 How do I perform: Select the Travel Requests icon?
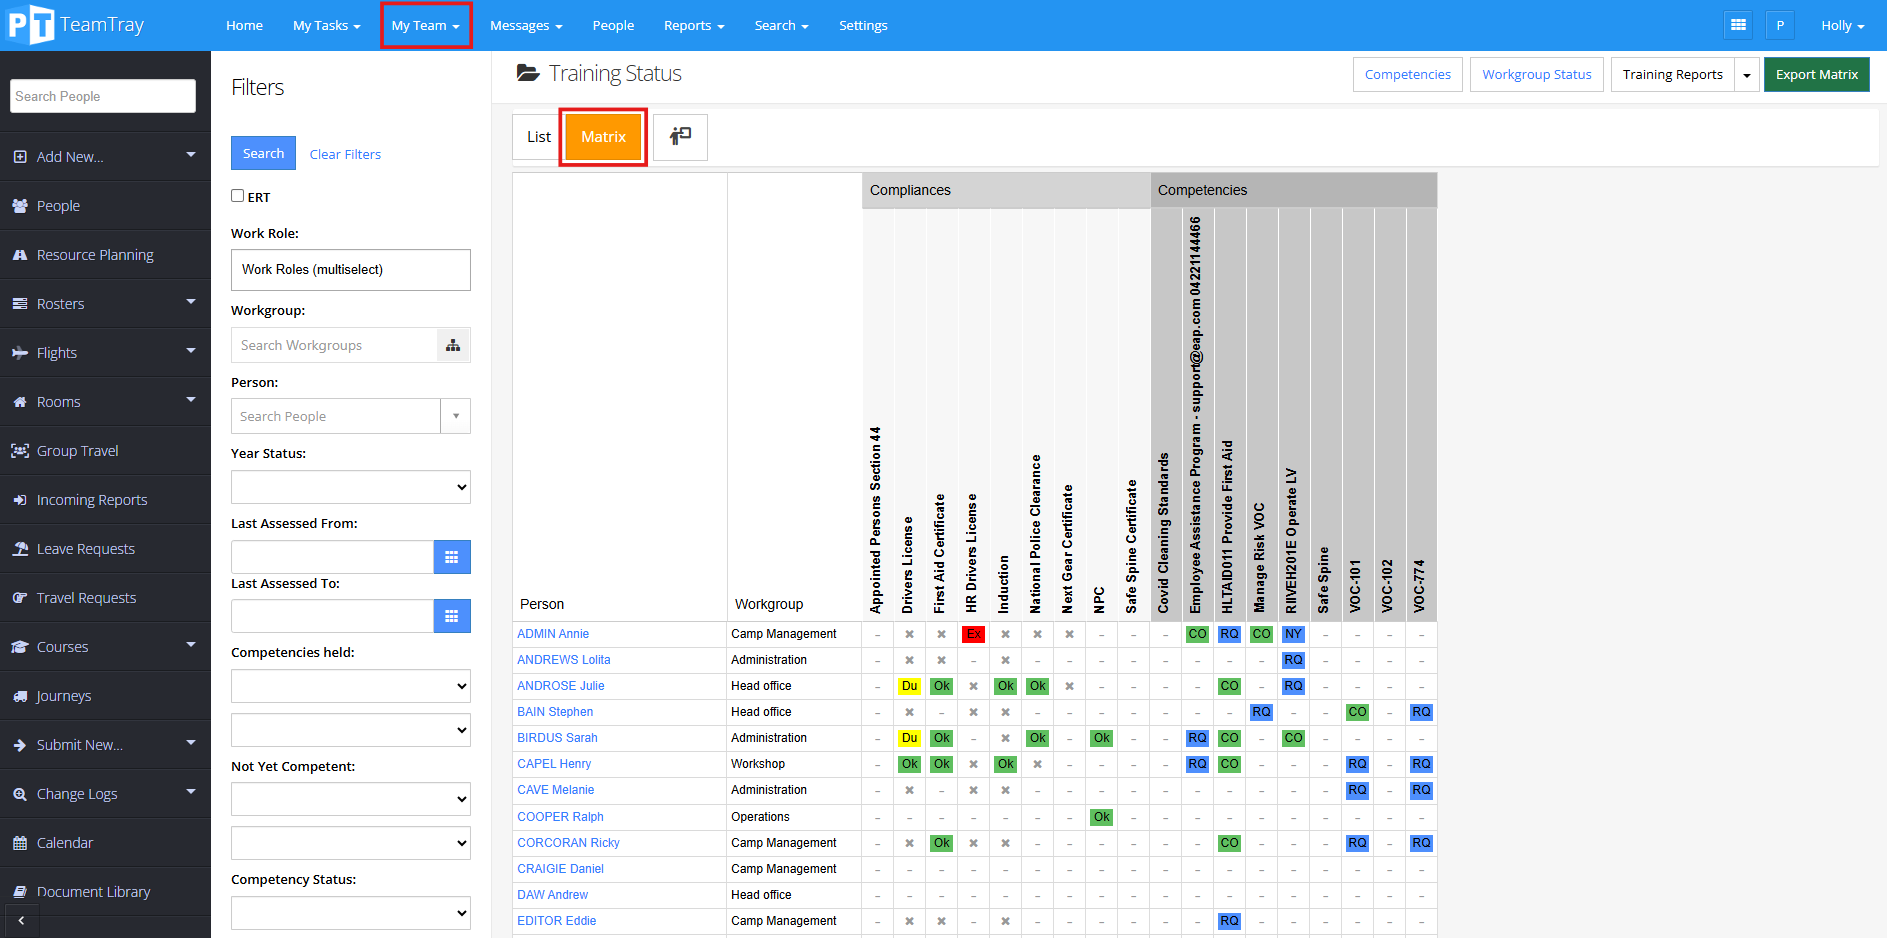[21, 597]
